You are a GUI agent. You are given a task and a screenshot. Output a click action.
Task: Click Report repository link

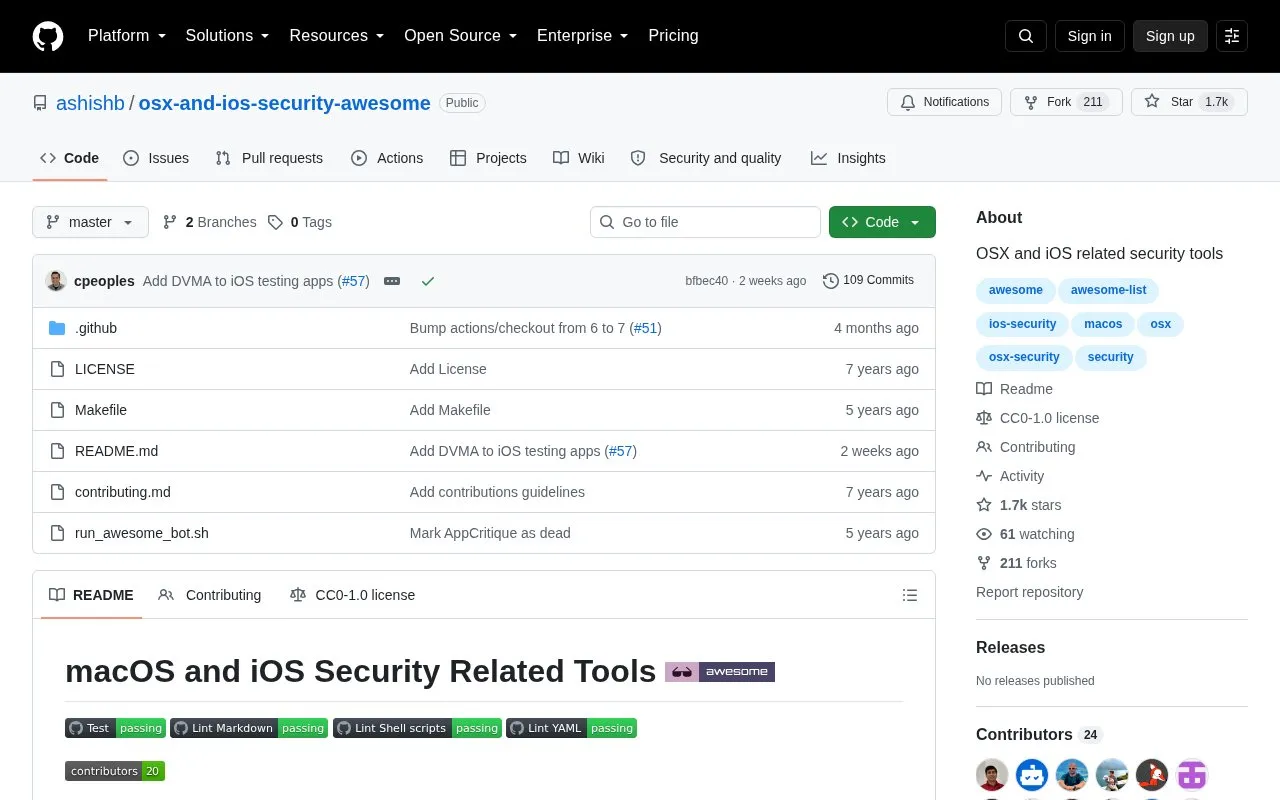[x=1029, y=592]
